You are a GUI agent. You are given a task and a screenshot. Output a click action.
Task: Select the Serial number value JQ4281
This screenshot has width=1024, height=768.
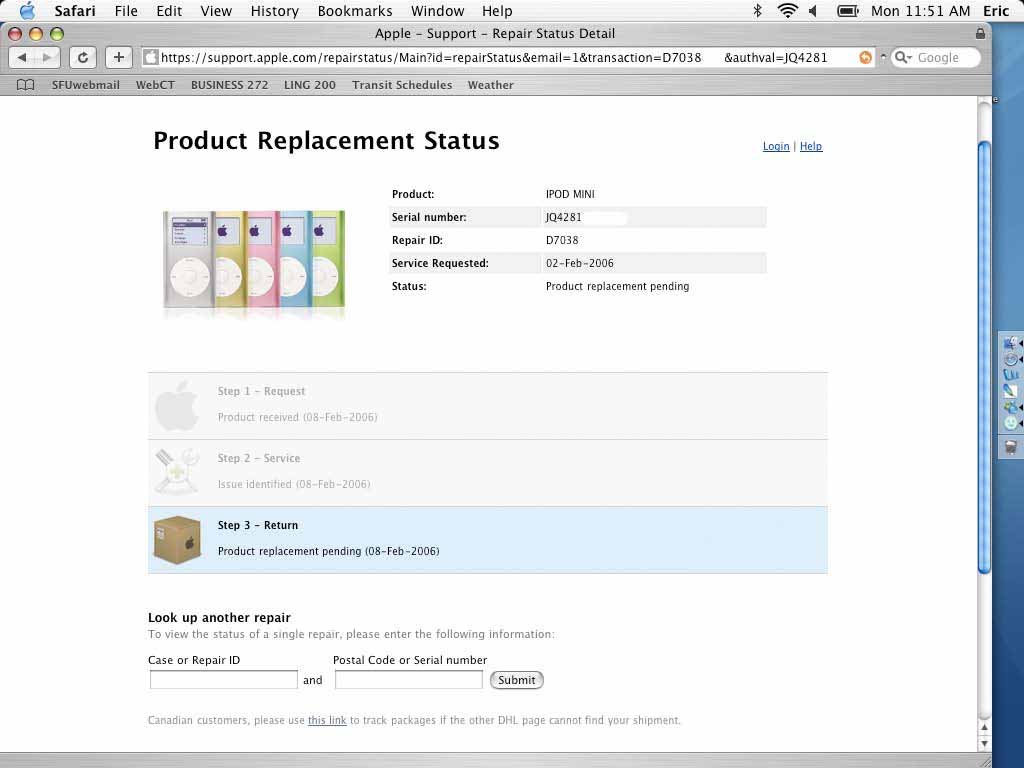(564, 217)
